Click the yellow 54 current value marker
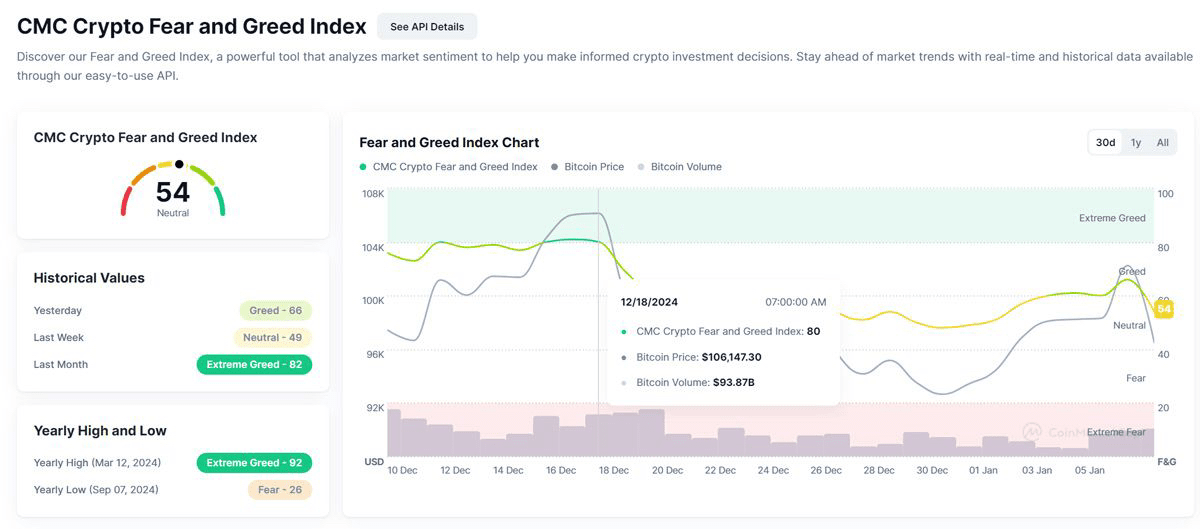 click(1164, 309)
